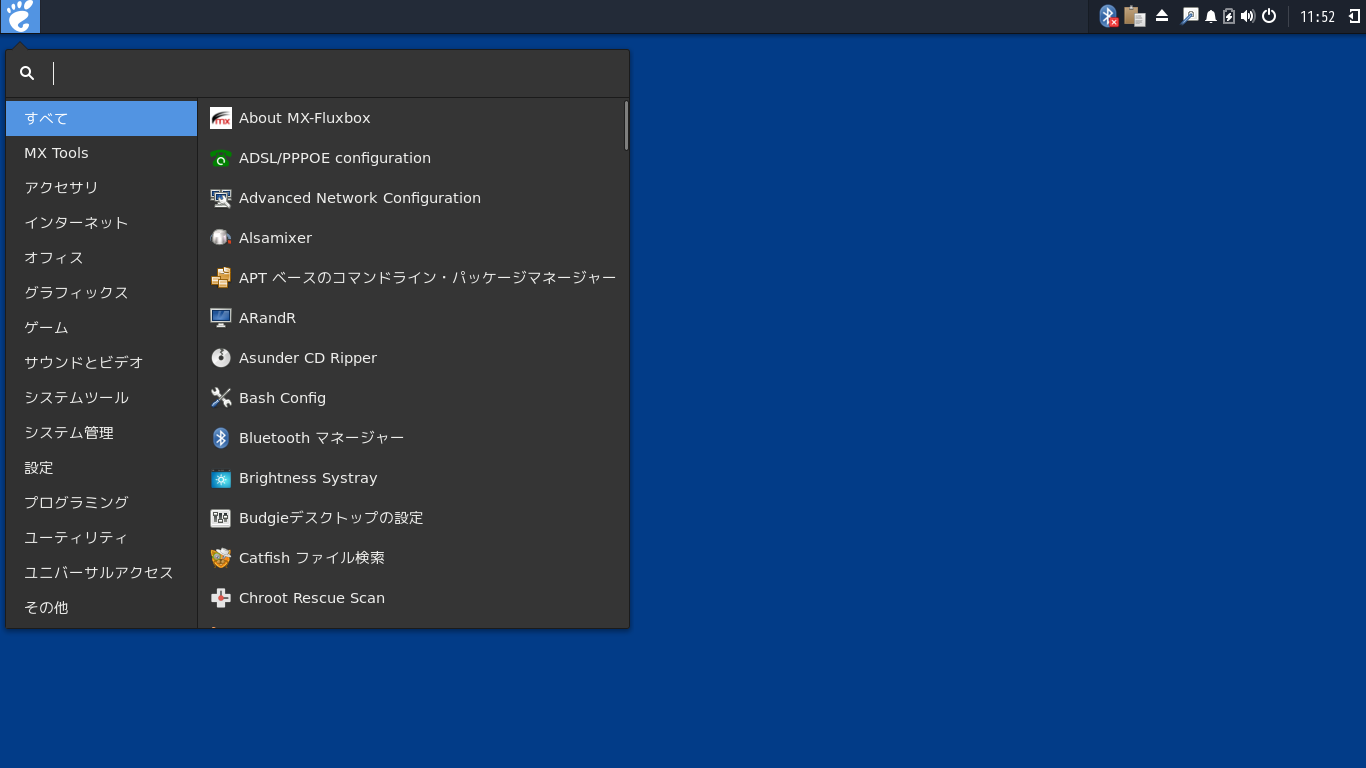This screenshot has height=768, width=1366.
Task: Click the battery power tray icon
Action: click(1229, 16)
